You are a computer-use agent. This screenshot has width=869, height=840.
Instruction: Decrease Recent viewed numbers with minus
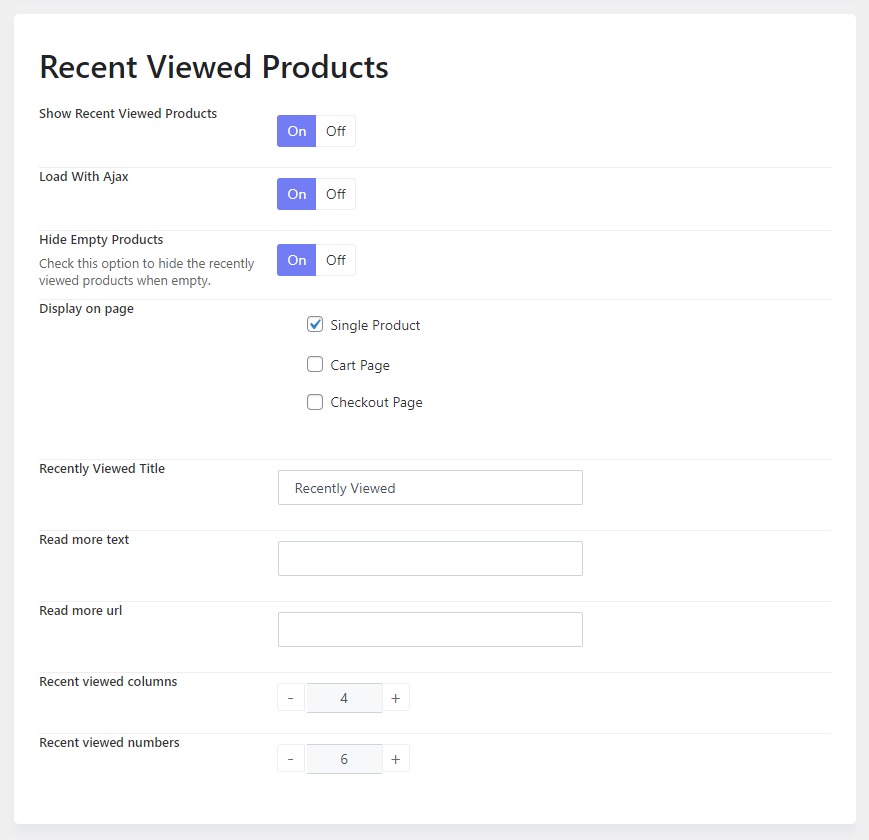(x=291, y=759)
